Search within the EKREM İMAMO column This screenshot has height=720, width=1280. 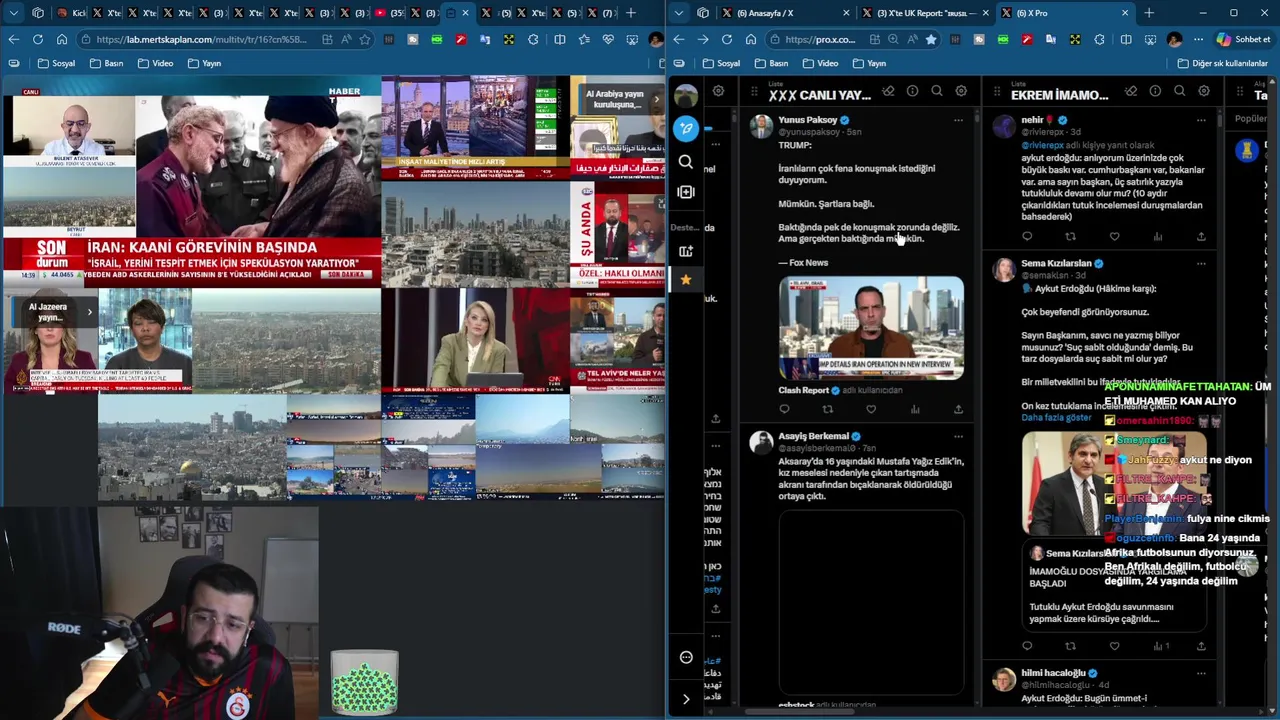tap(1180, 91)
